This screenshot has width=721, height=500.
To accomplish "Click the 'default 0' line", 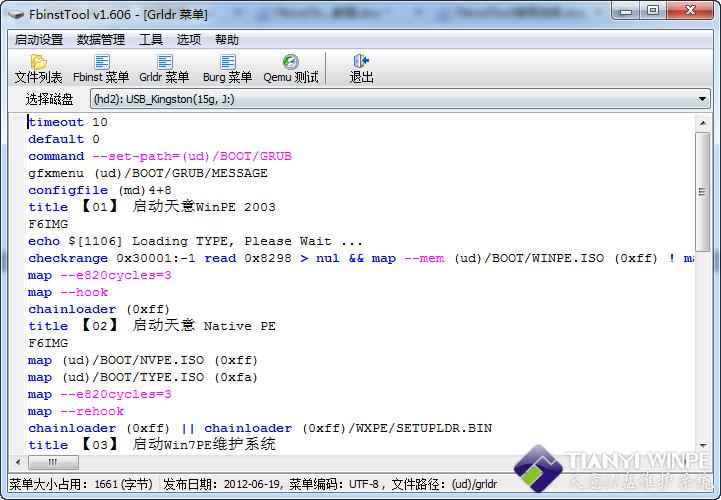I will point(63,139).
